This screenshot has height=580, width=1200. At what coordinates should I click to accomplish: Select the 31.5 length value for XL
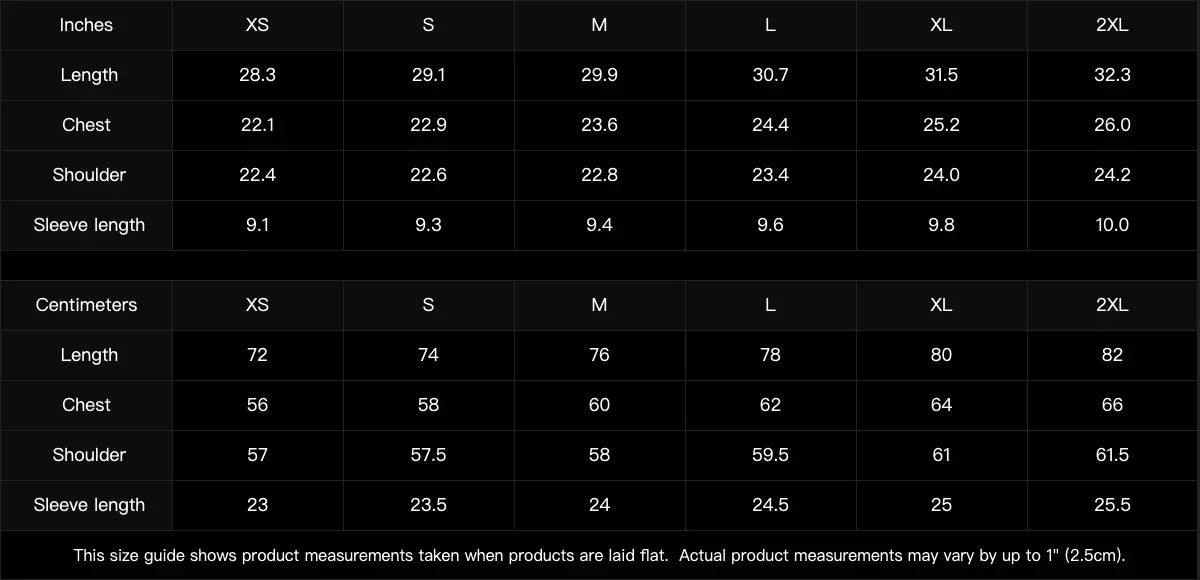click(941, 75)
